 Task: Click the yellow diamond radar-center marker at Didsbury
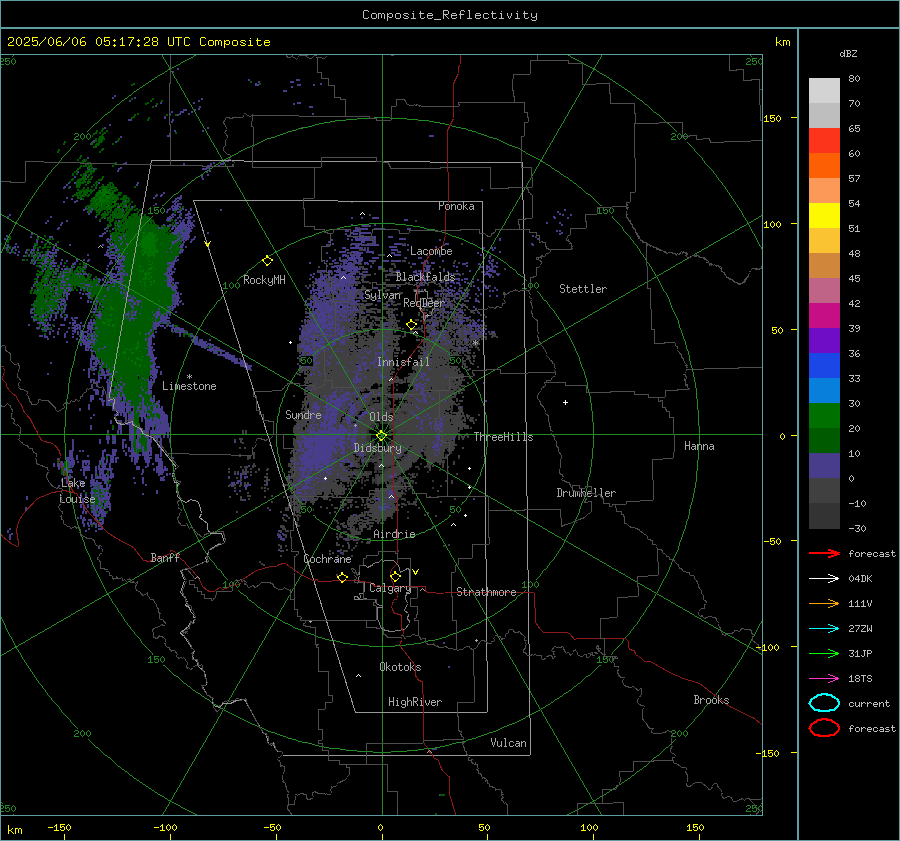382,435
